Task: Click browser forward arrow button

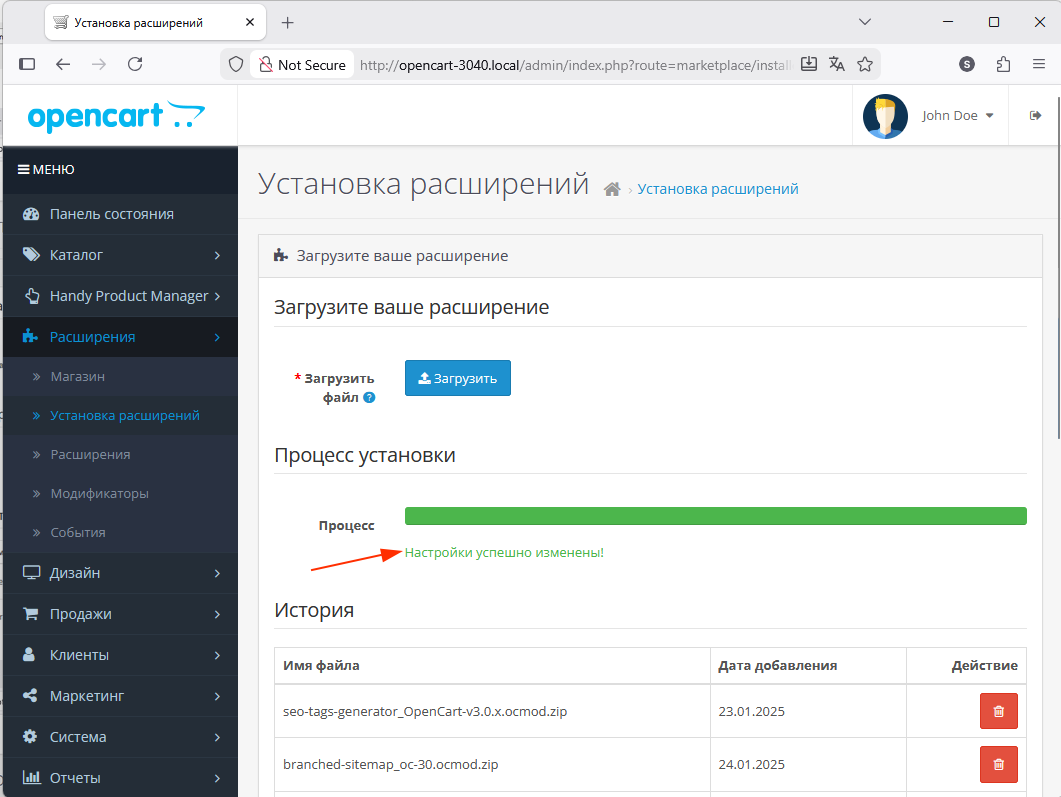Action: (x=99, y=64)
